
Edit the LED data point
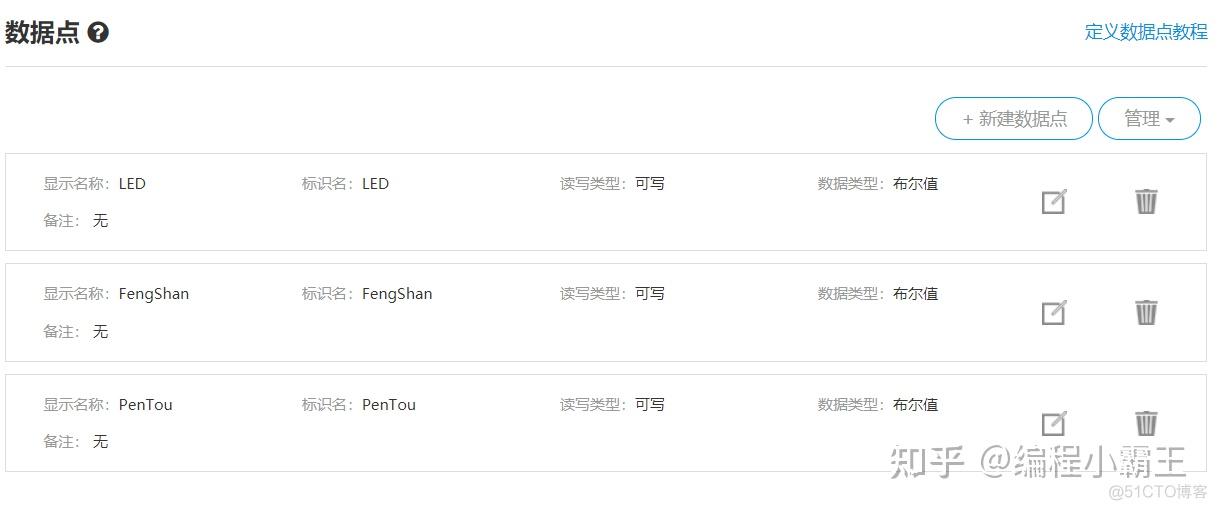click(x=1053, y=202)
